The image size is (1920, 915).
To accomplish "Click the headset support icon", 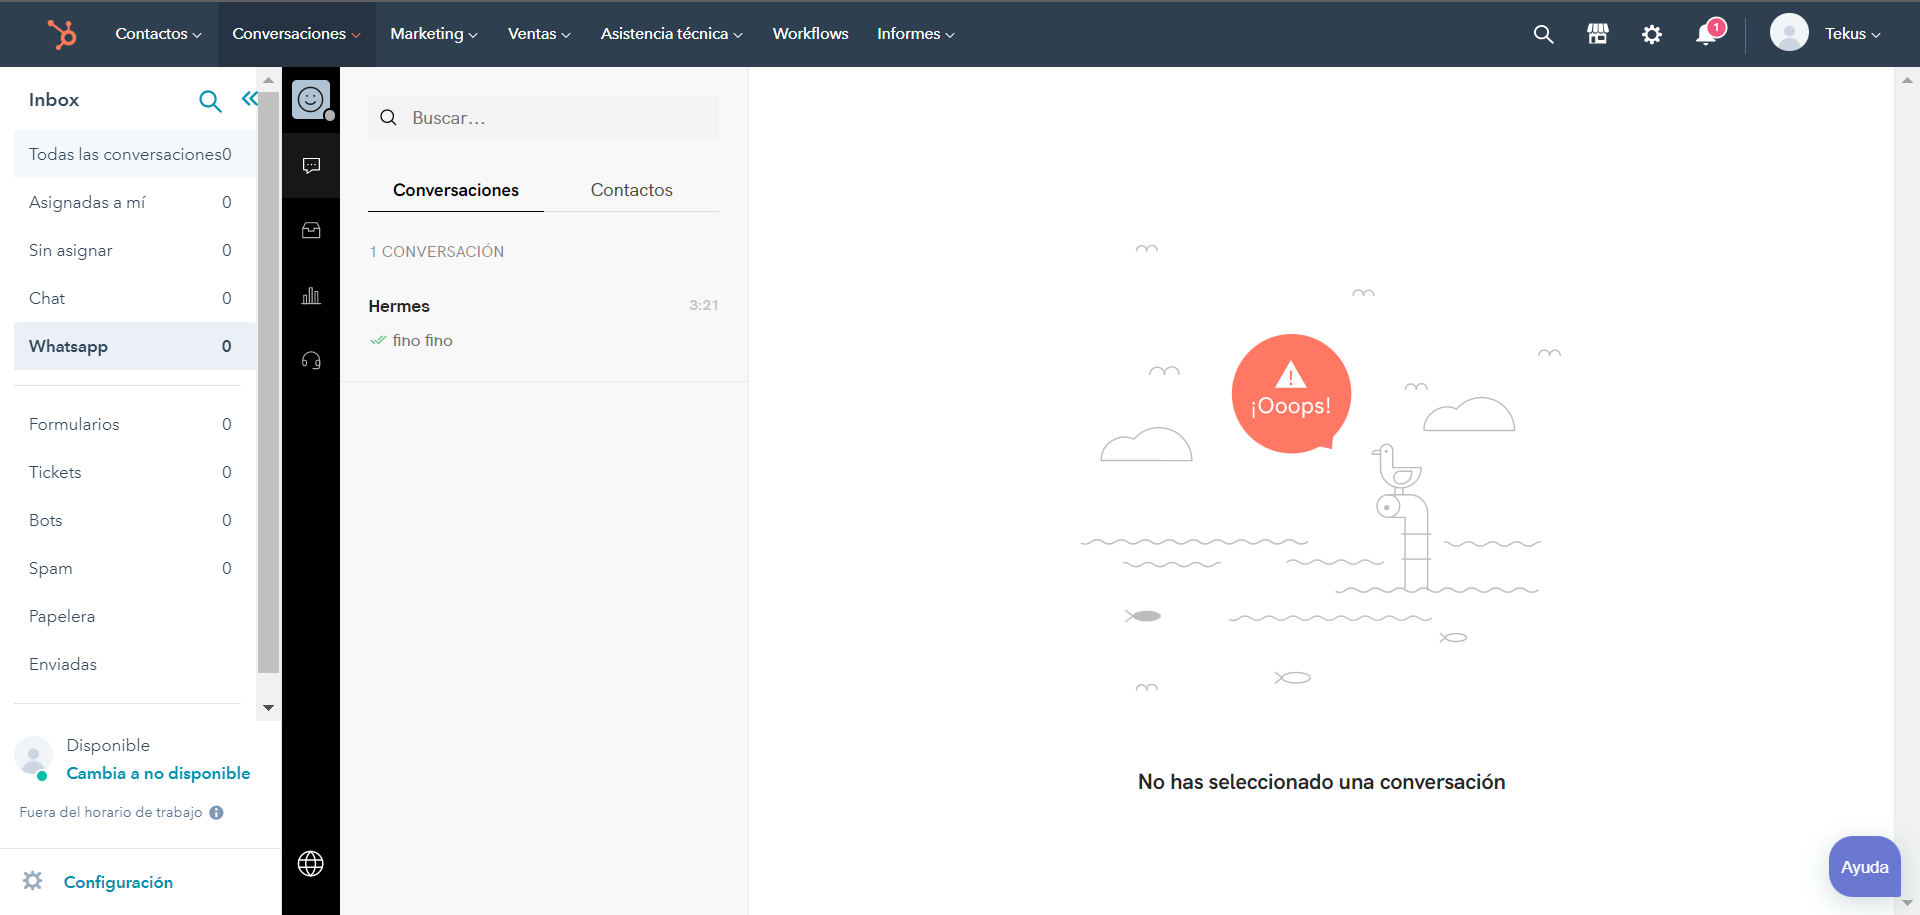I will pyautogui.click(x=311, y=361).
